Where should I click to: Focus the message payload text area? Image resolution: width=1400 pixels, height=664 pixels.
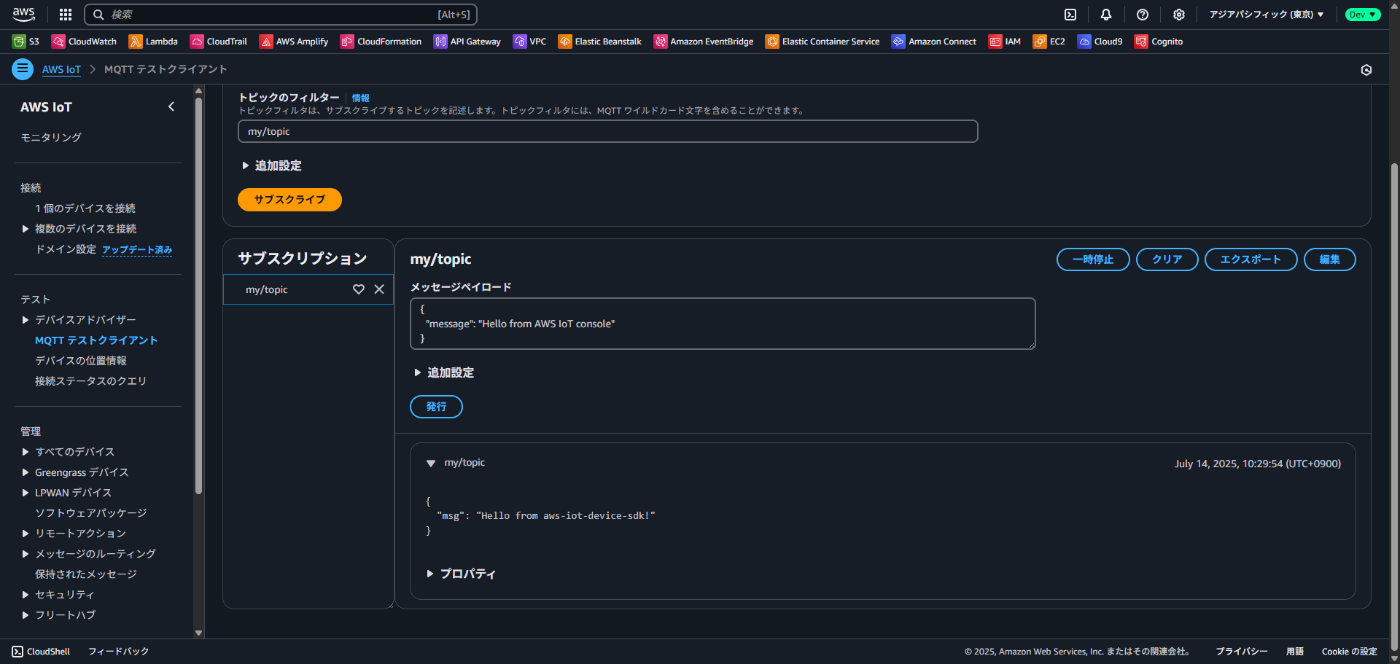click(x=722, y=324)
